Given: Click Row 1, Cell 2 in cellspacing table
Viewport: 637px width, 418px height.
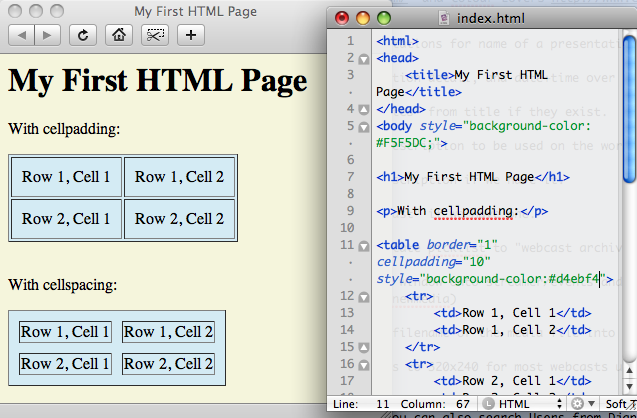Looking at the screenshot, I should pos(168,332).
